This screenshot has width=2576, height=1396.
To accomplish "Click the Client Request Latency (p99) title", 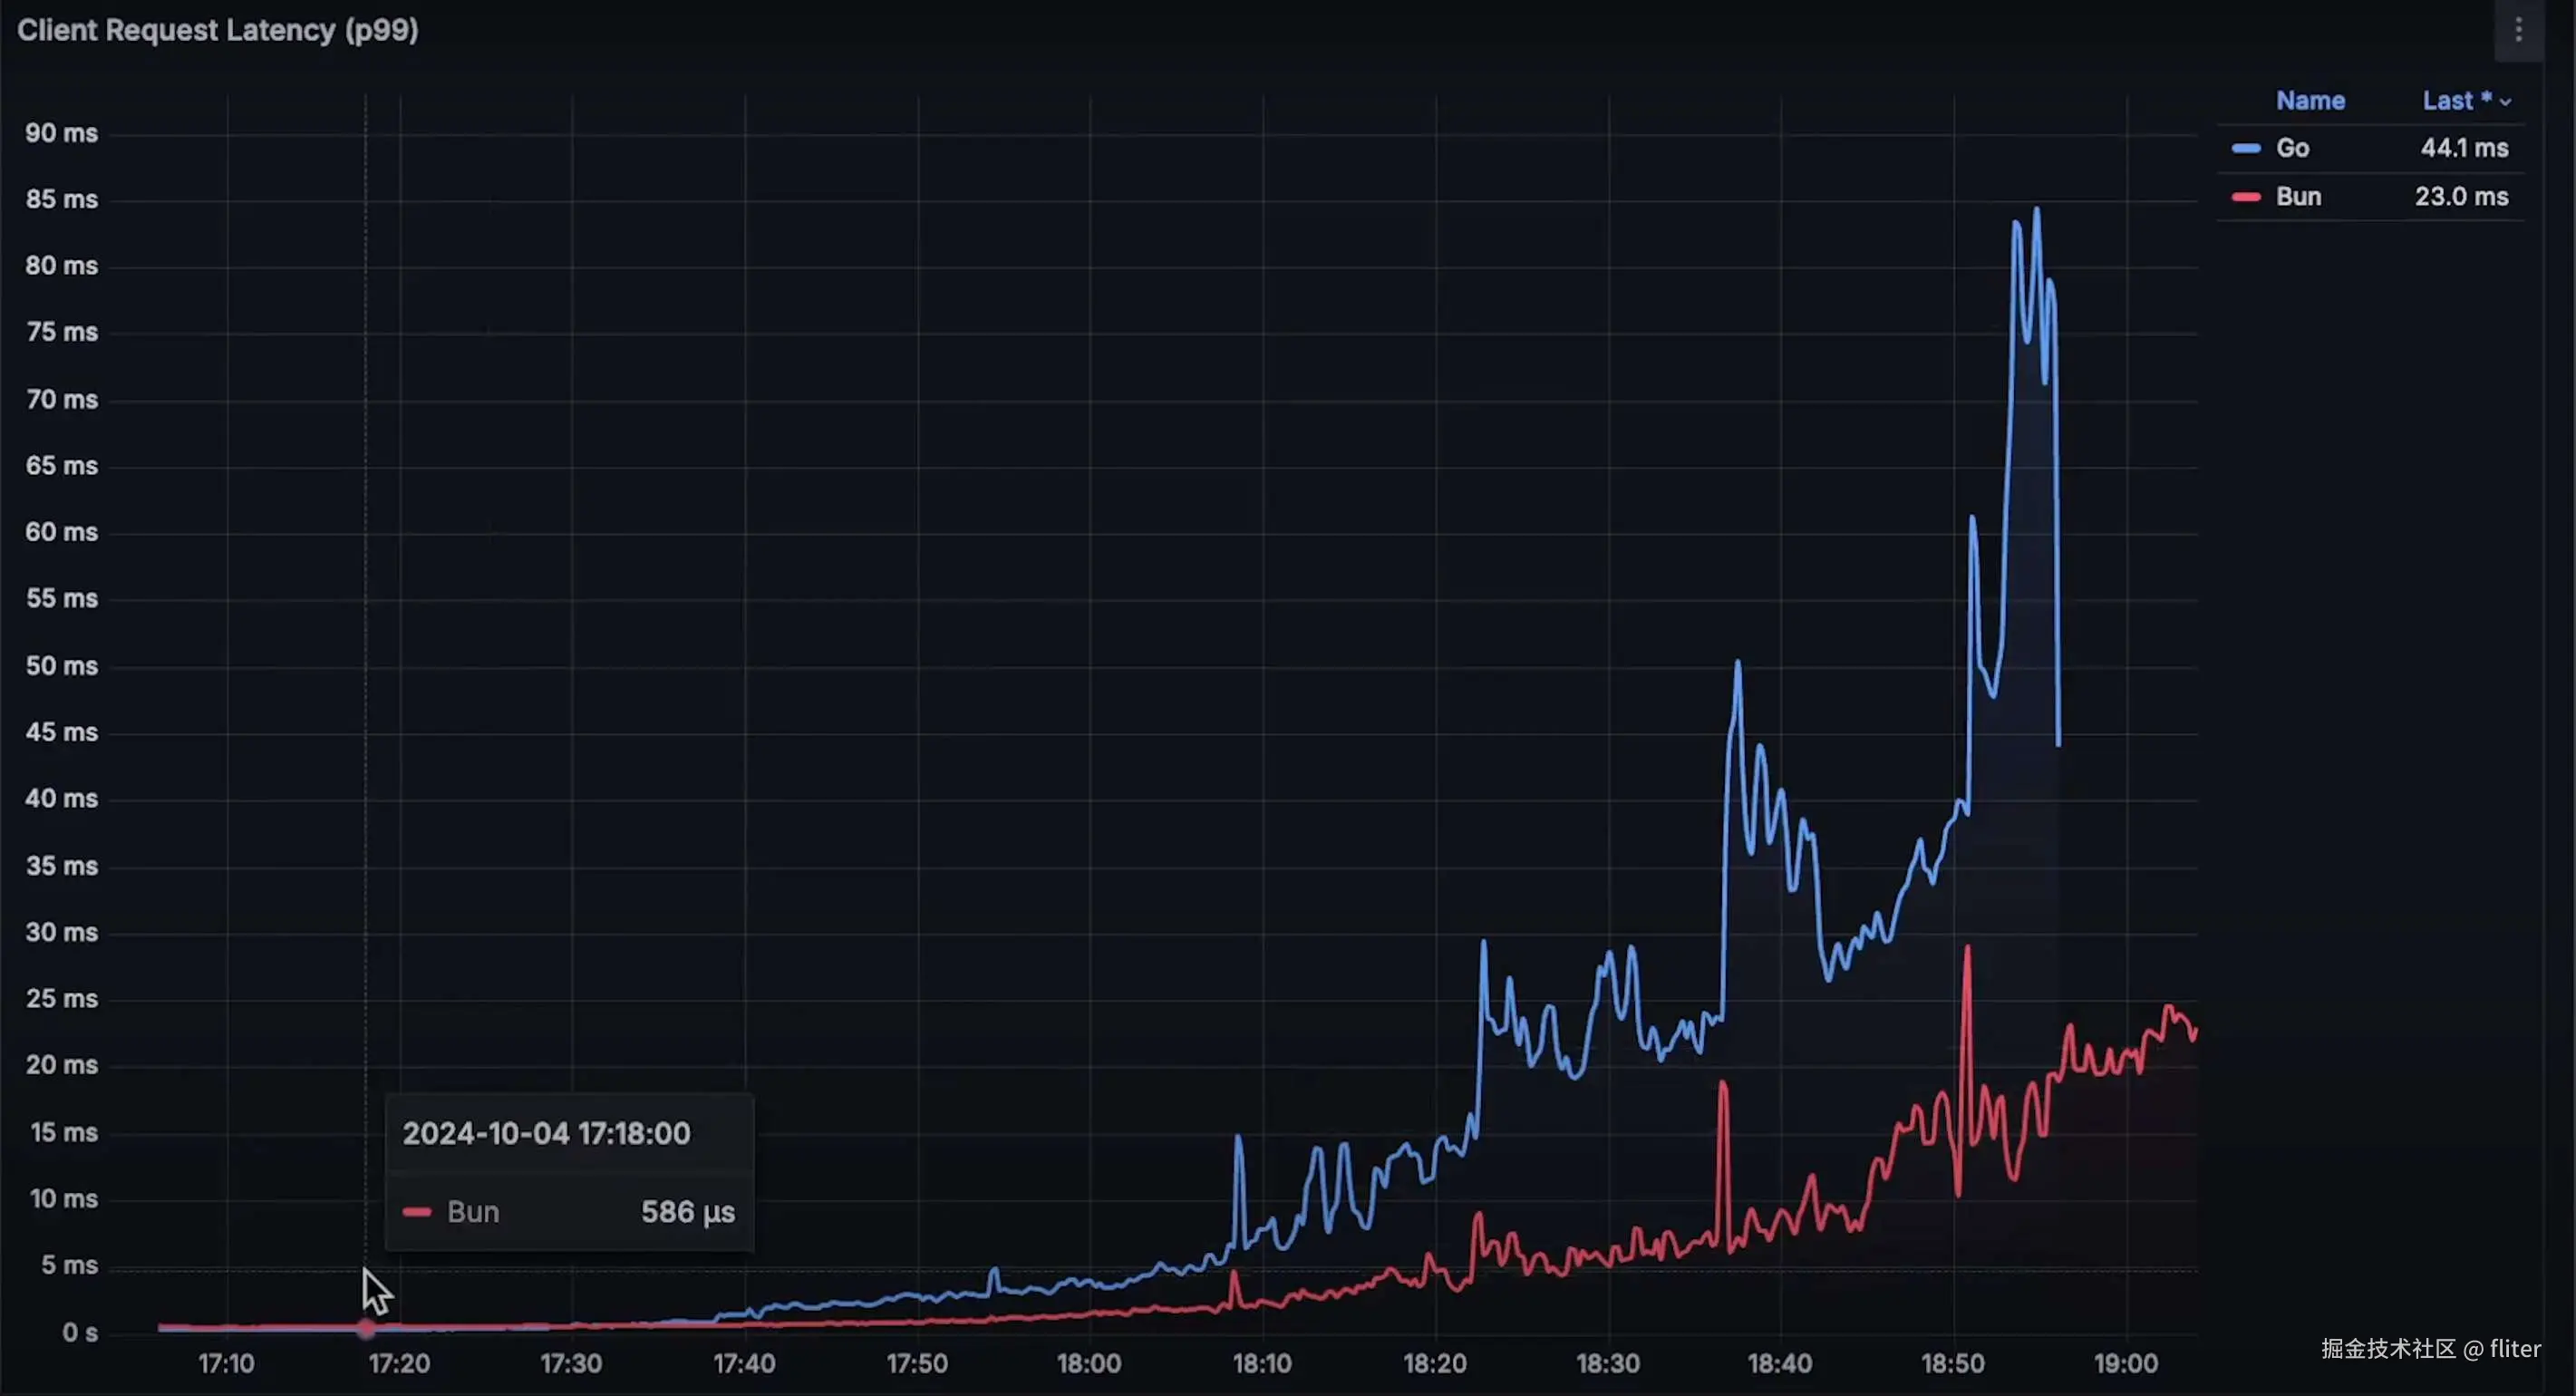I will pyautogui.click(x=217, y=31).
